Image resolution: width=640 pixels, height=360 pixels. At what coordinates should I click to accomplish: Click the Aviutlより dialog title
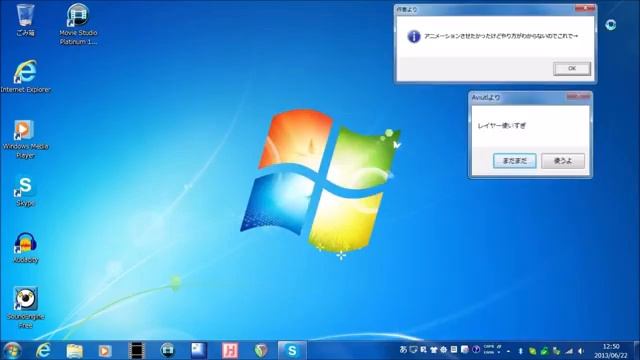point(486,98)
